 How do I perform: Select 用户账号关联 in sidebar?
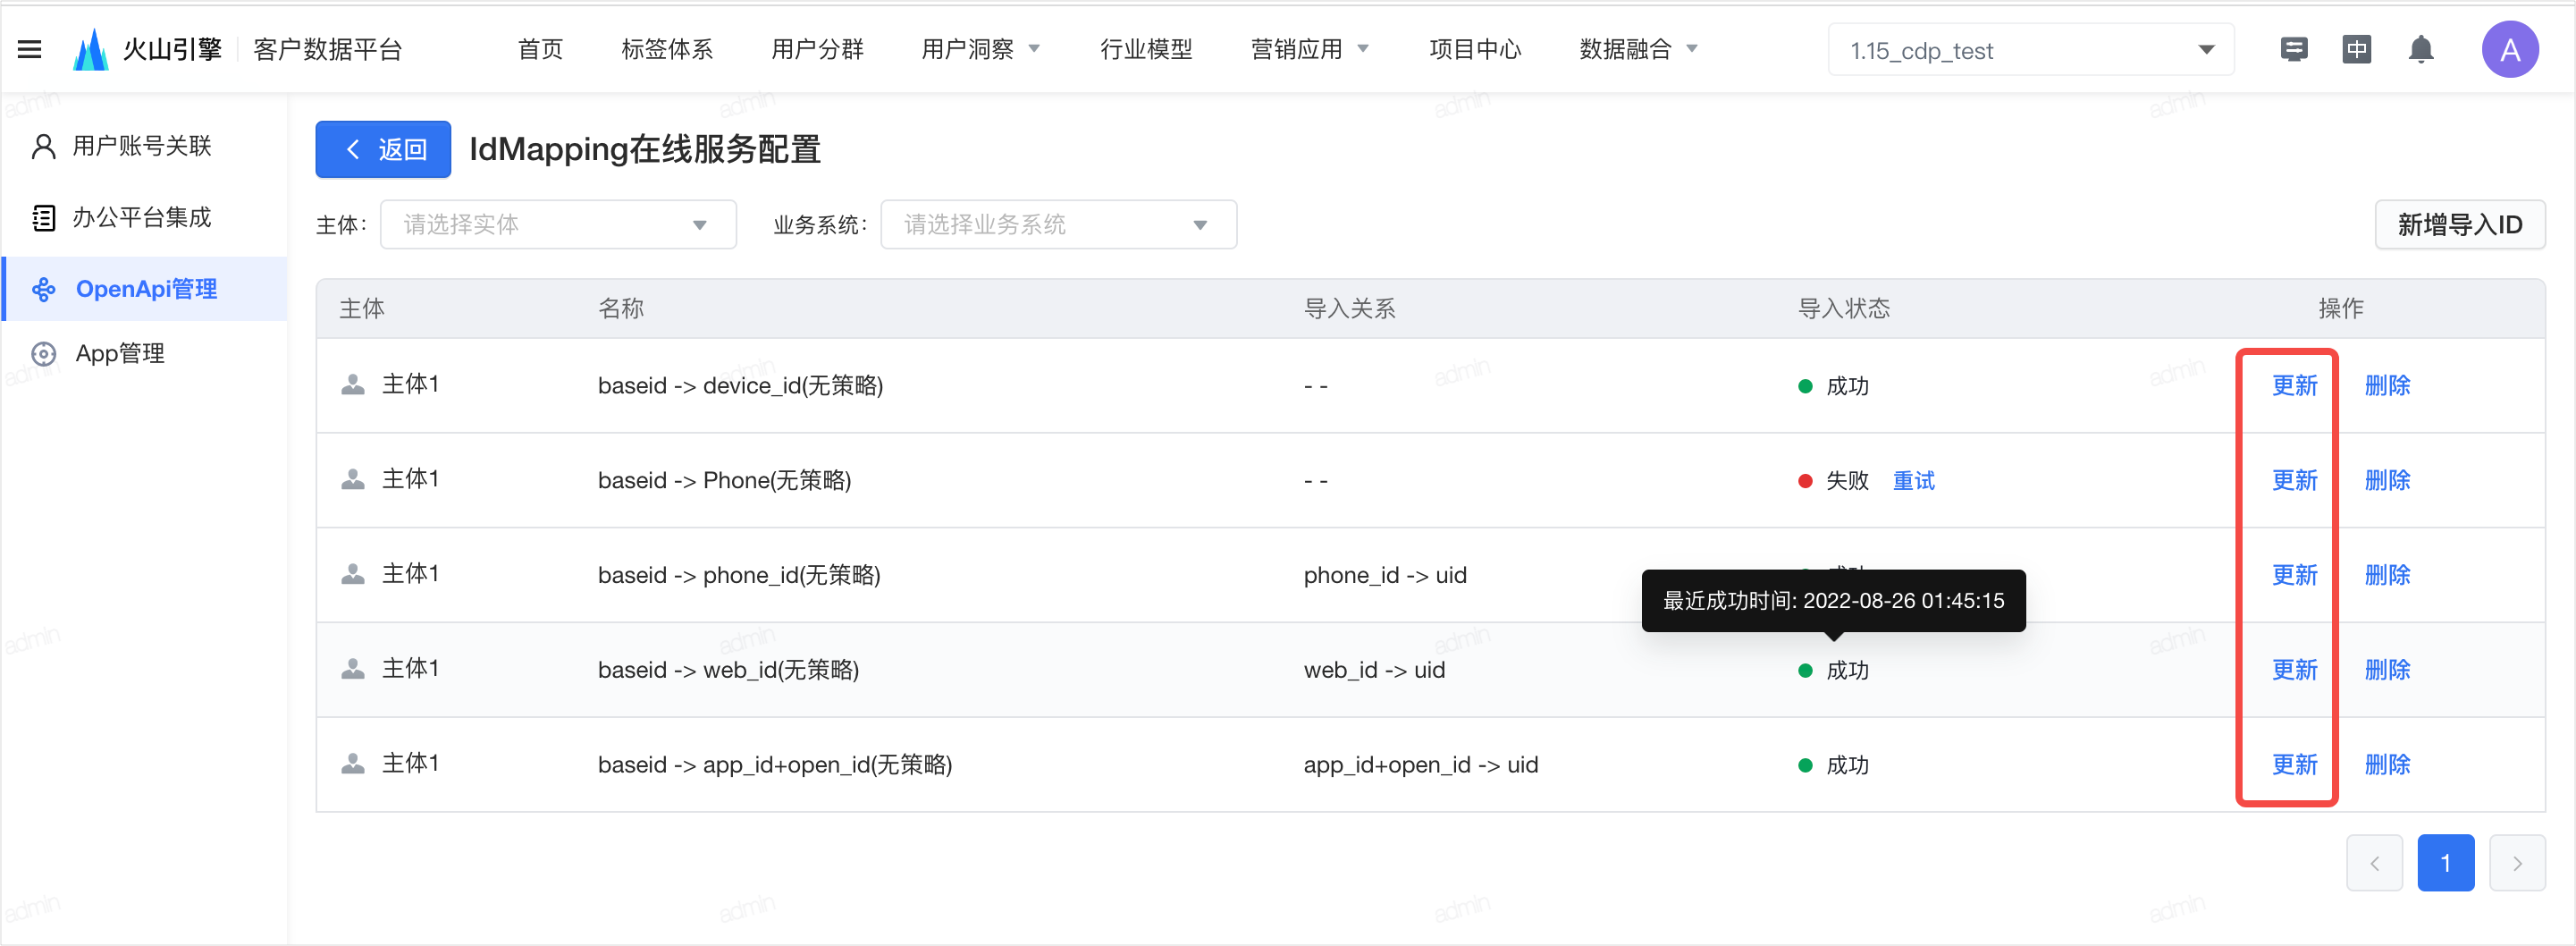coord(145,146)
